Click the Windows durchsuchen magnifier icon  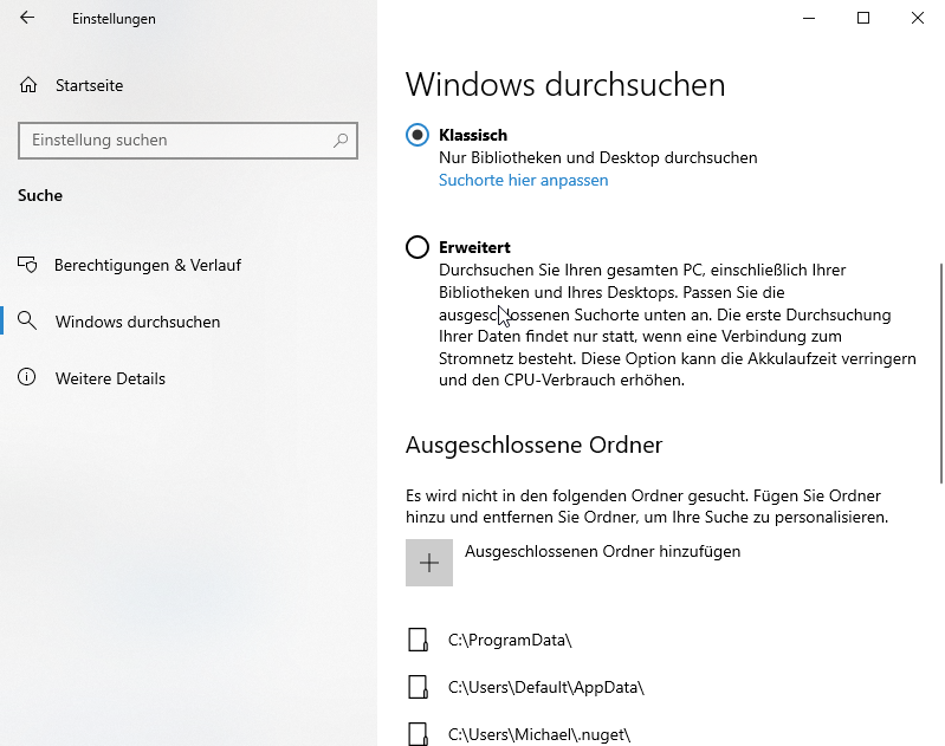[x=27, y=321]
